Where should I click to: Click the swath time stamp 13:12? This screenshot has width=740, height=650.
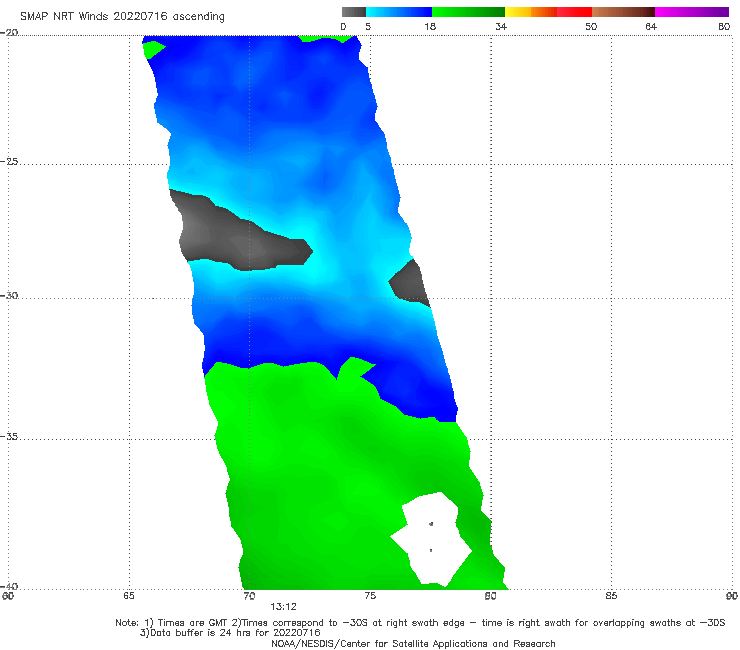click(283, 607)
